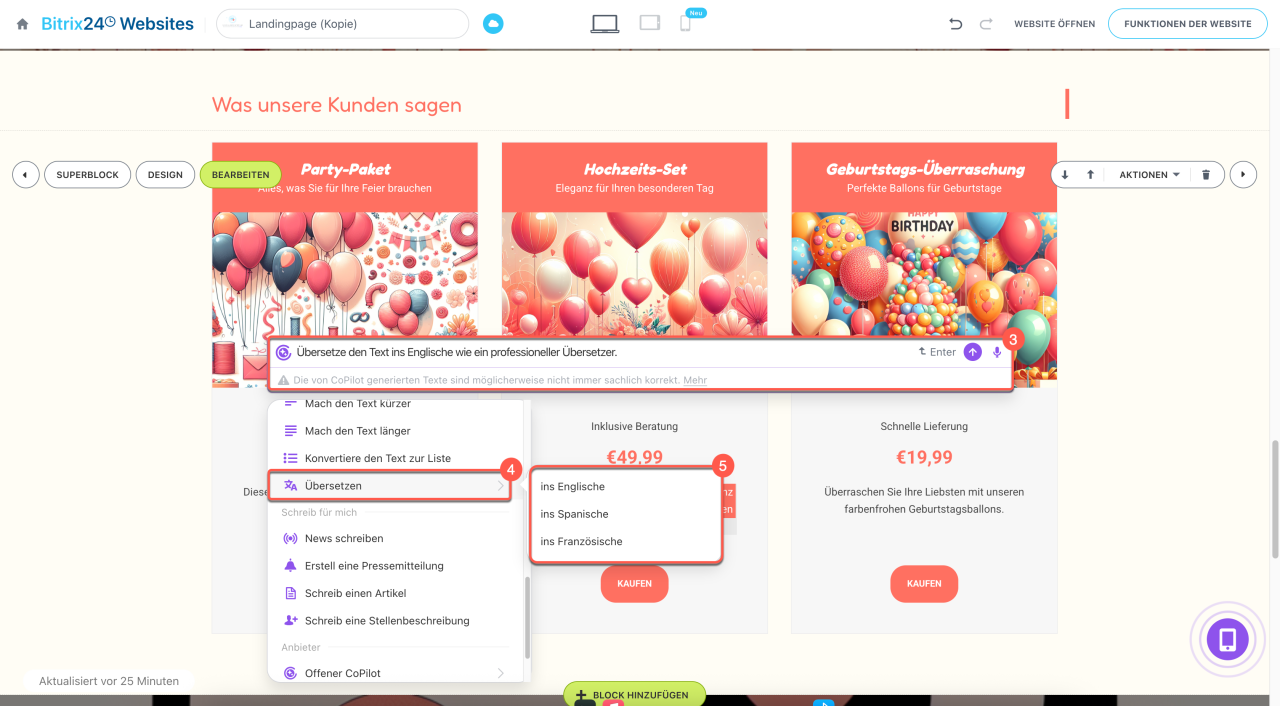This screenshot has width=1280, height=706.
Task: Click Funktionen der Website button
Action: coord(1187,24)
